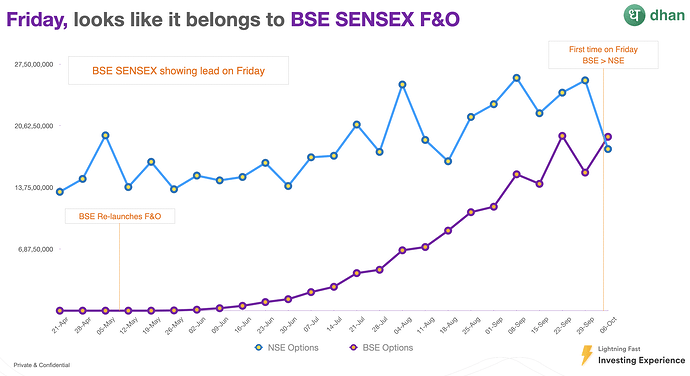Click the 'Private & Confidential' footer text

point(42,365)
